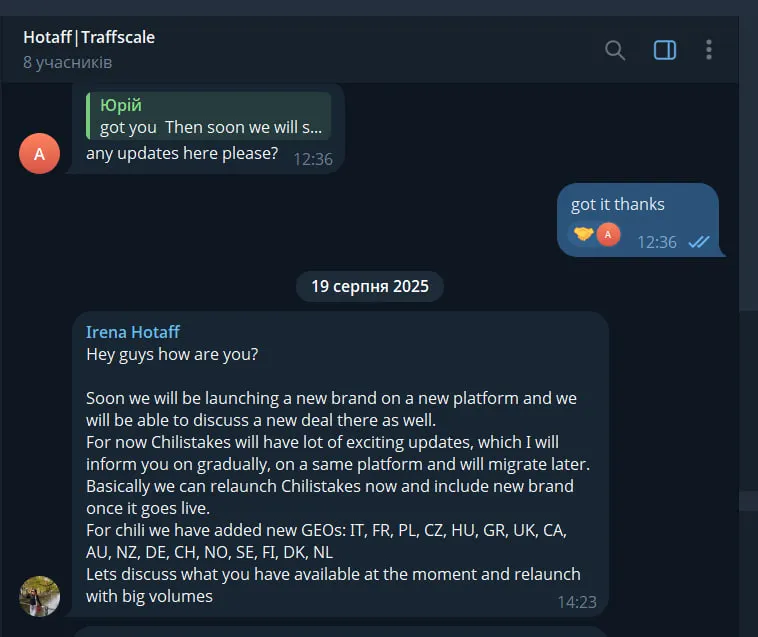This screenshot has height=637, width=758.
Task: Click the 14:23 timestamp on Irena's message
Action: pyautogui.click(x=577, y=602)
